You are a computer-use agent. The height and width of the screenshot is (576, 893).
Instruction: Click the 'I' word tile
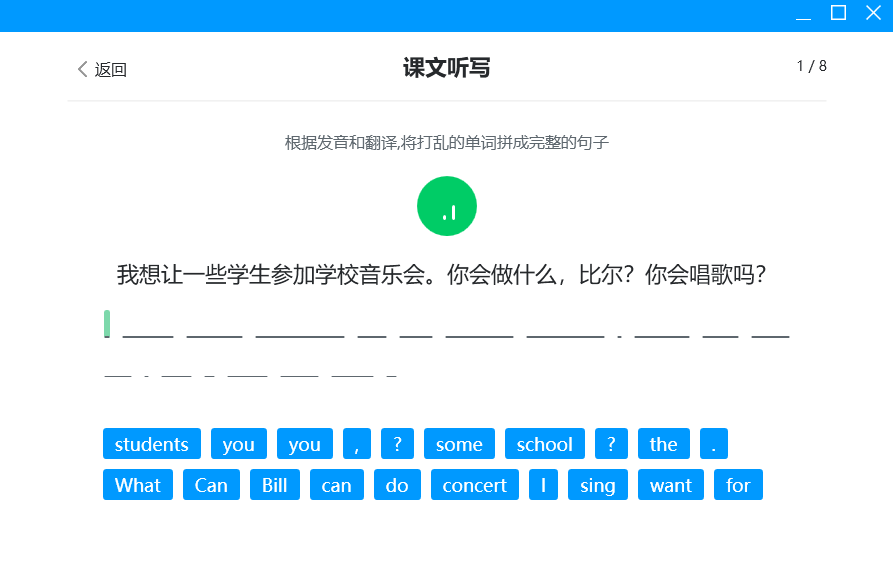point(543,485)
